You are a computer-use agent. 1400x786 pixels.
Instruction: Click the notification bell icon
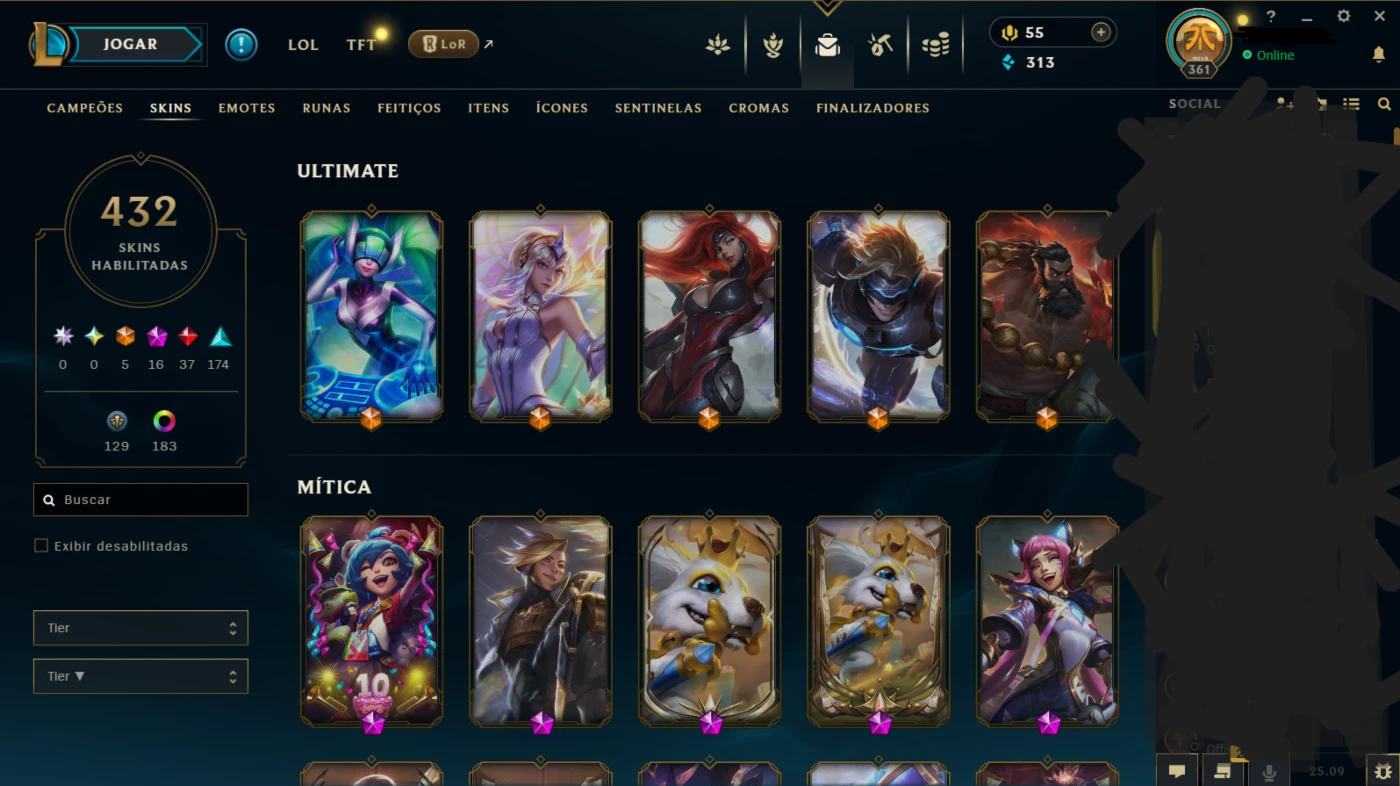tap(1379, 54)
